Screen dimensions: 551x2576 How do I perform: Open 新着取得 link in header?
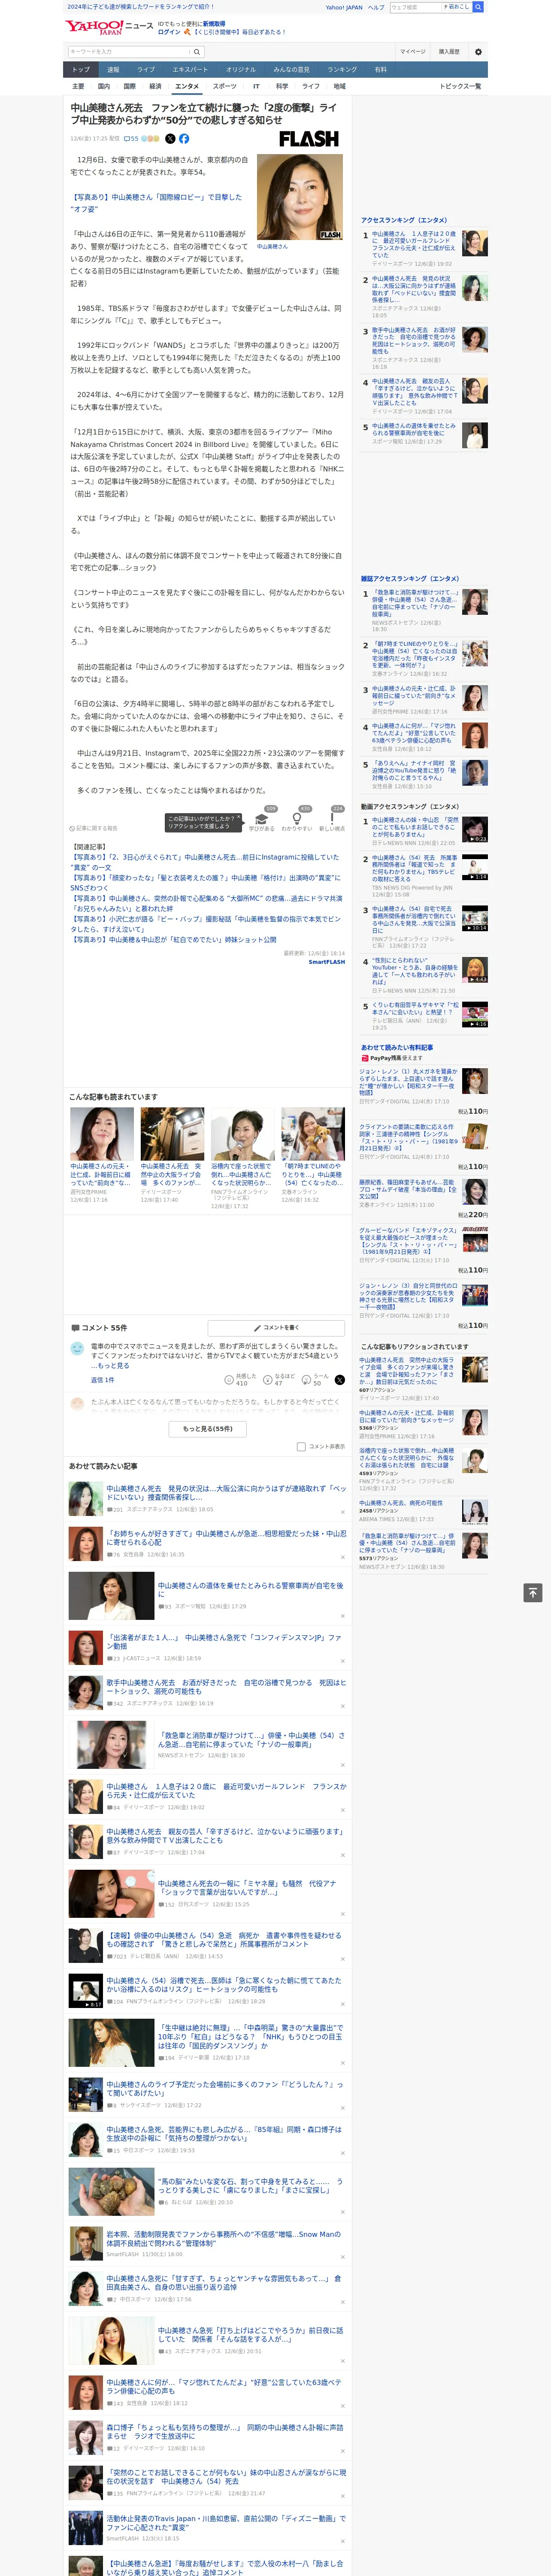pyautogui.click(x=214, y=23)
